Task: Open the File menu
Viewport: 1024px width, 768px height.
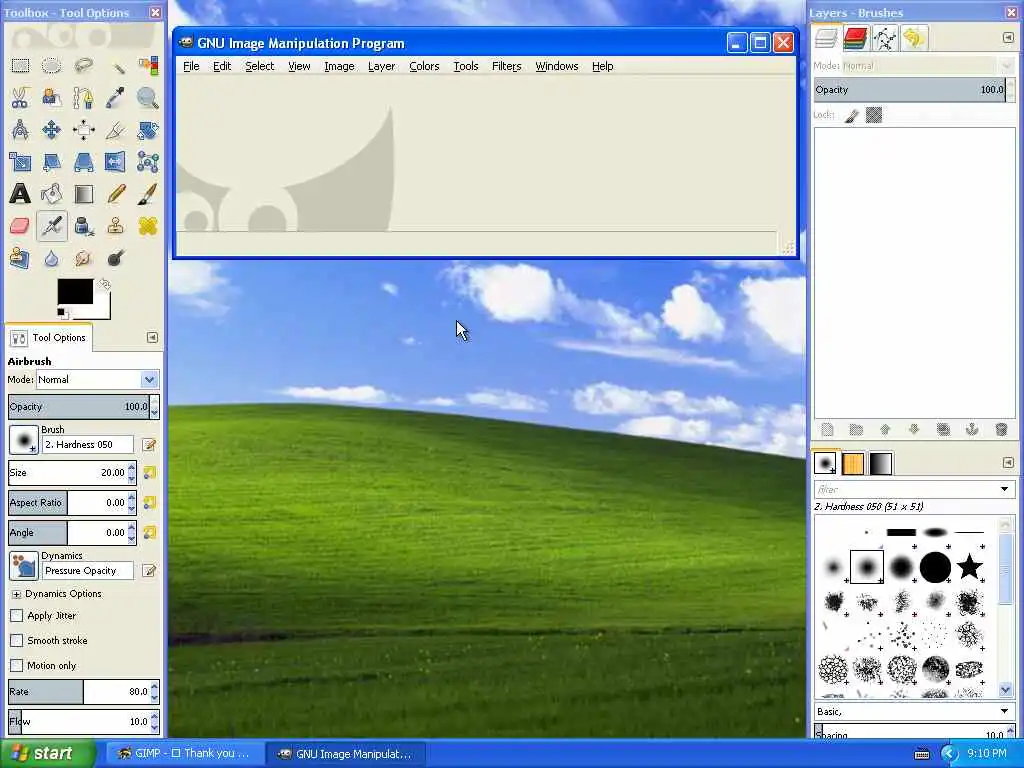Action: coord(191,66)
